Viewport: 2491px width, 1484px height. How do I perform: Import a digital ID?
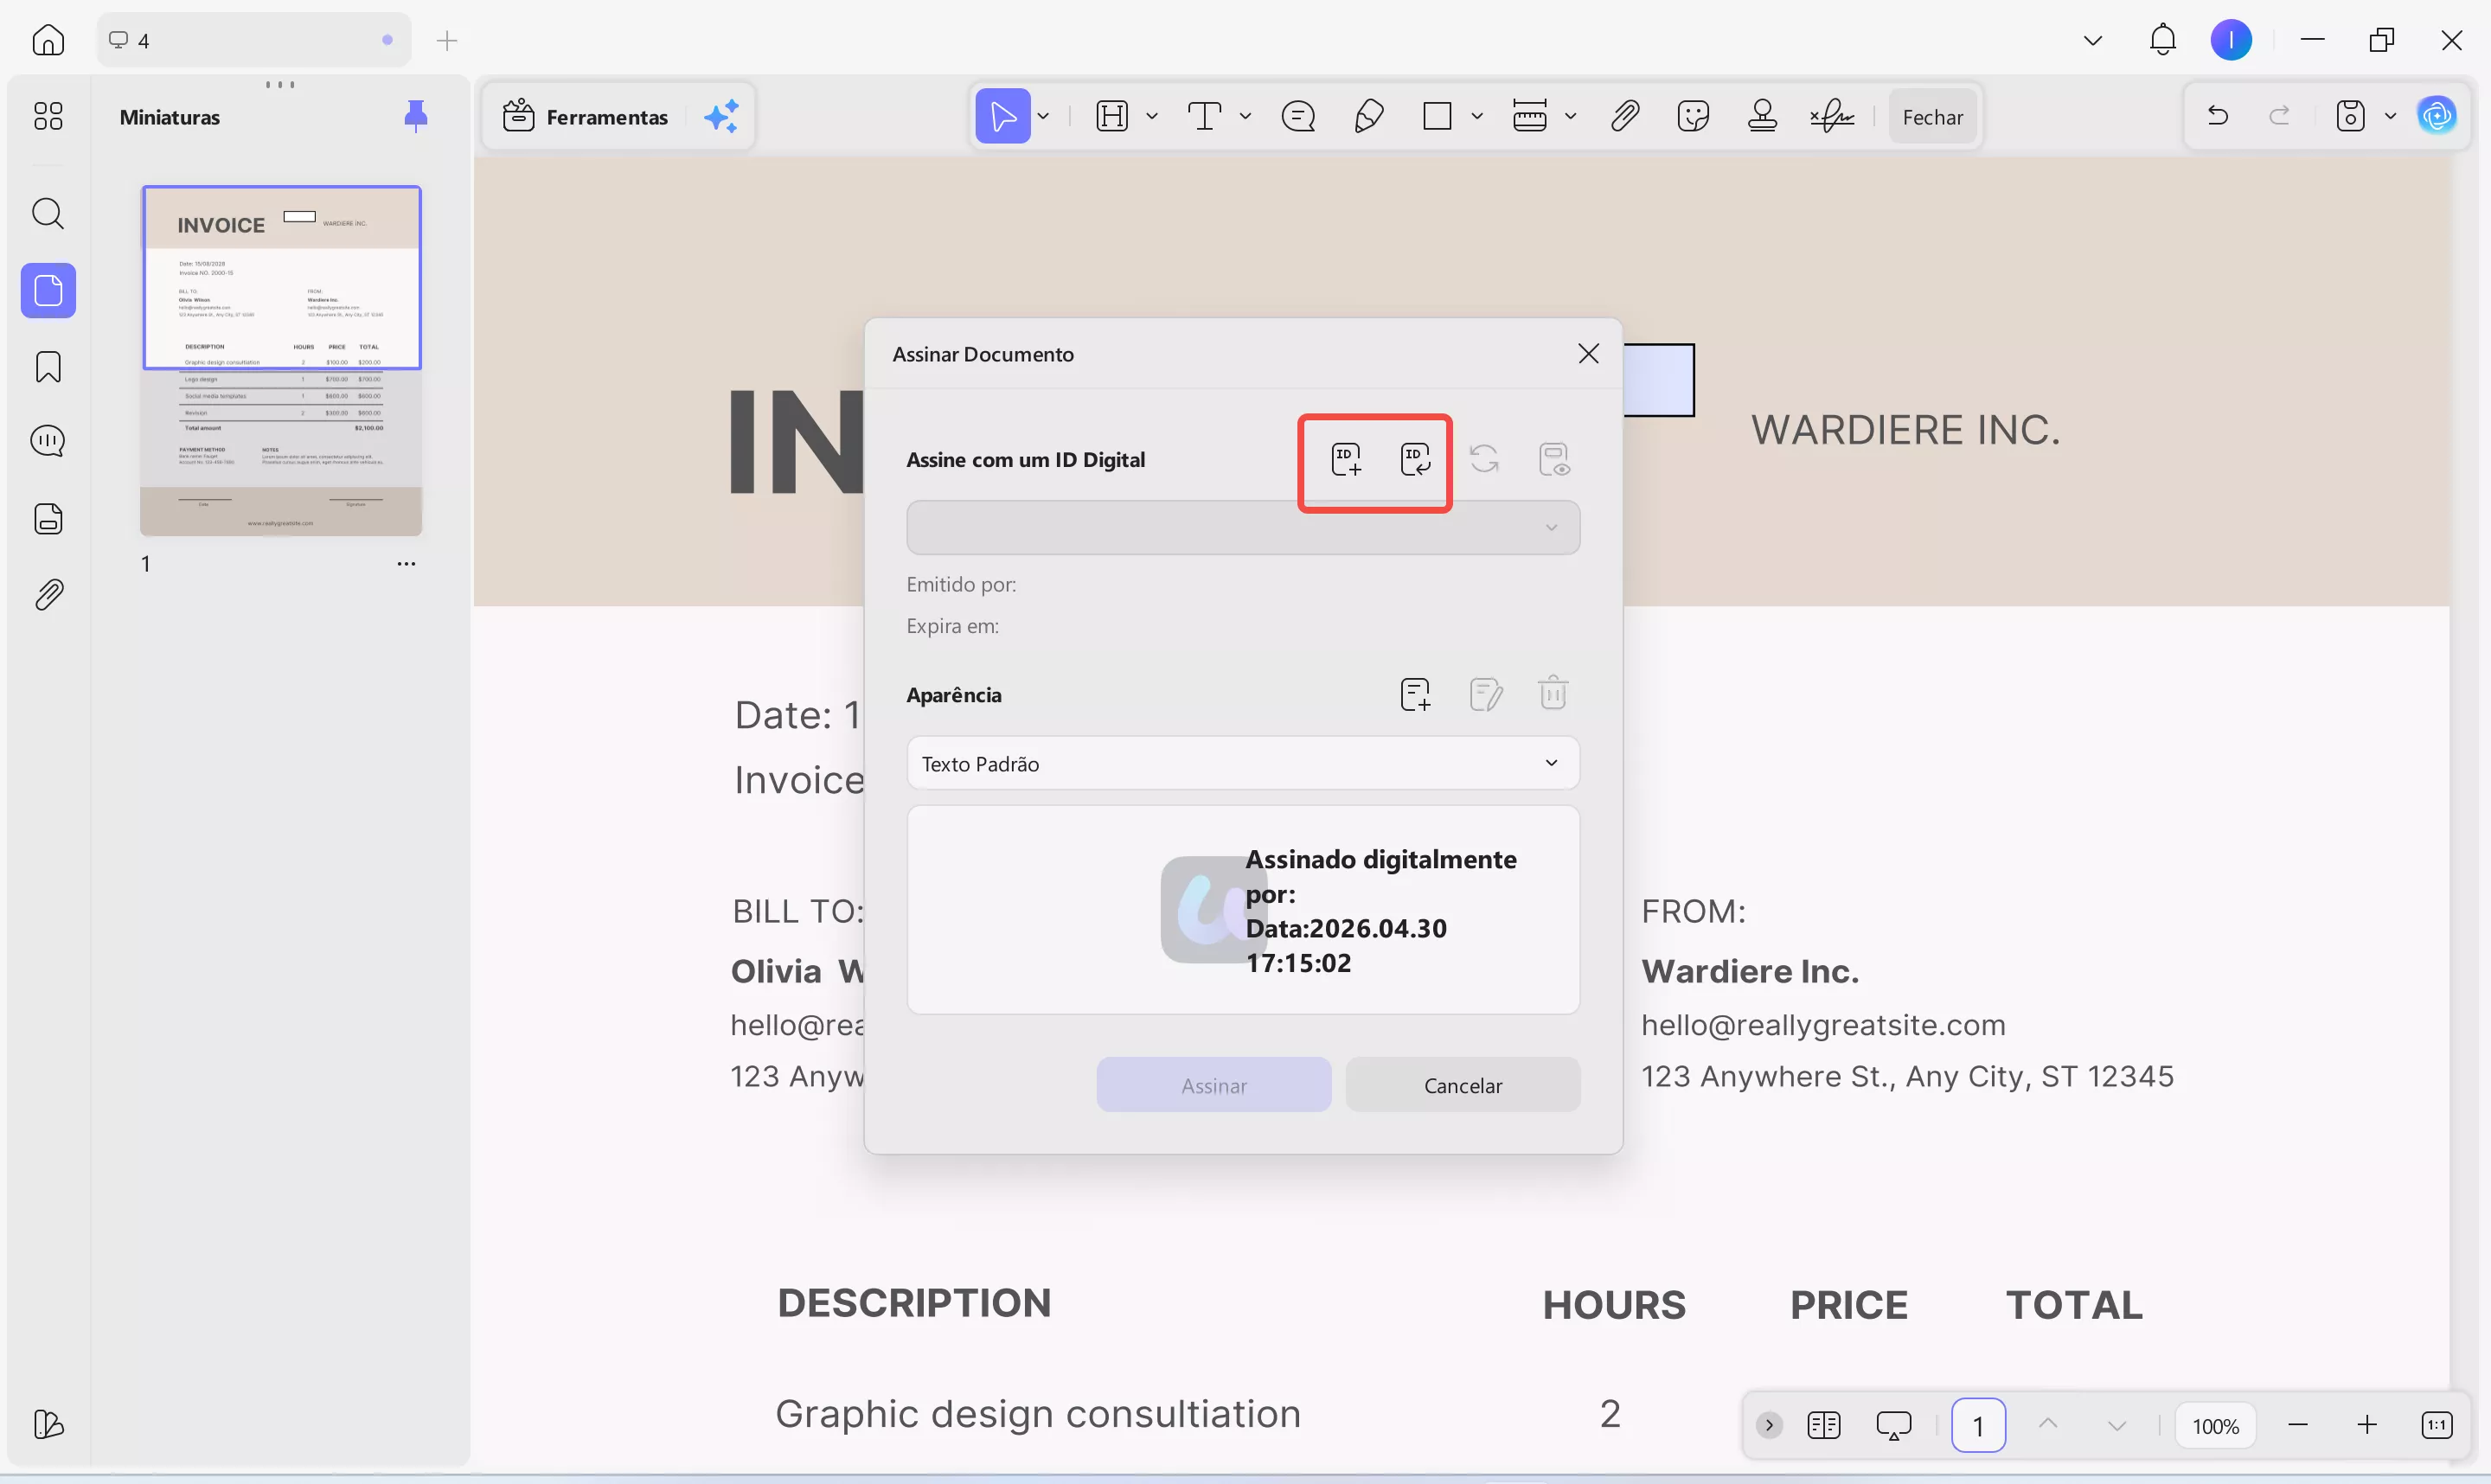coord(1415,460)
